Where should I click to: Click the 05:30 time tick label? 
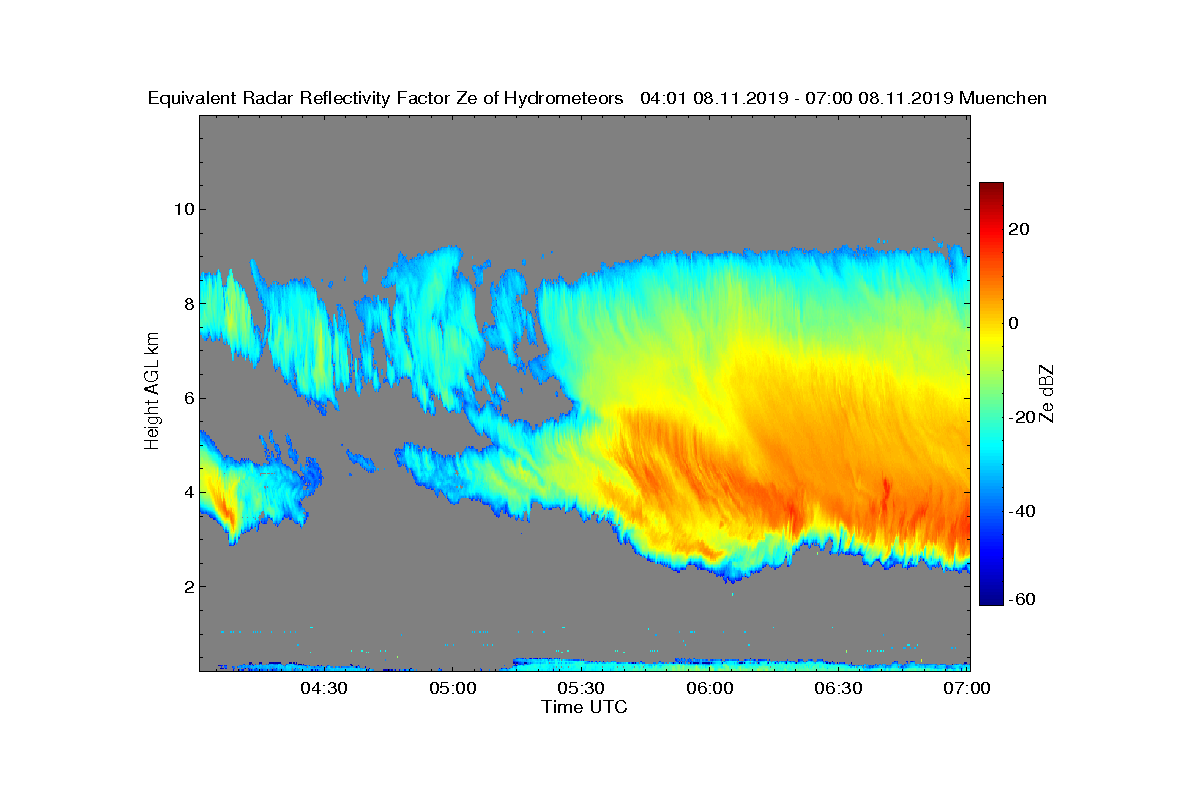click(582, 688)
